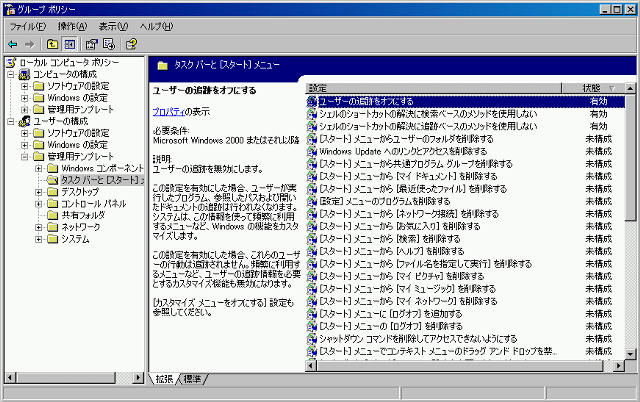Collapse the 管理用テンプレート node under ユーザーの構成
Screen dimensions: 640x402
[25, 157]
